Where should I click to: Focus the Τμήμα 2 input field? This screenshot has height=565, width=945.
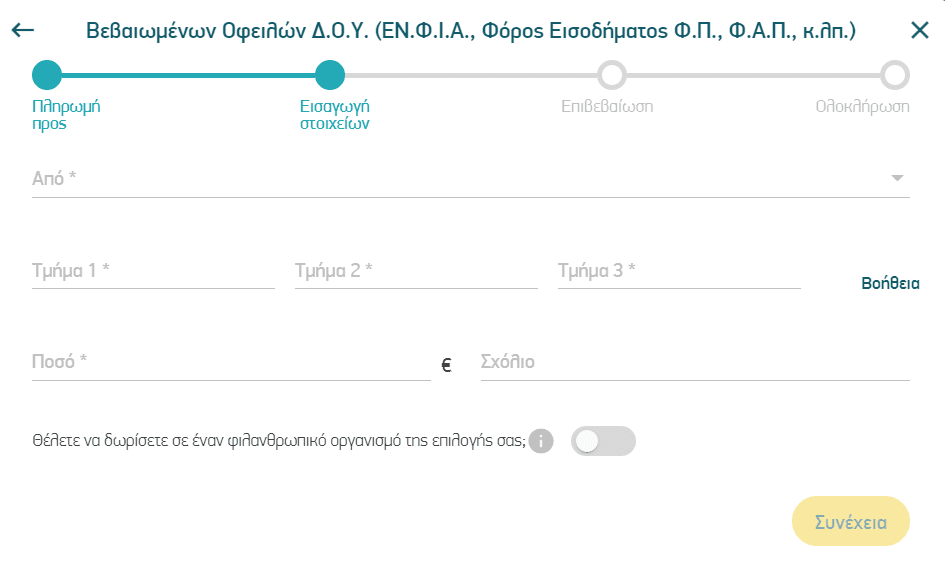[x=416, y=271]
